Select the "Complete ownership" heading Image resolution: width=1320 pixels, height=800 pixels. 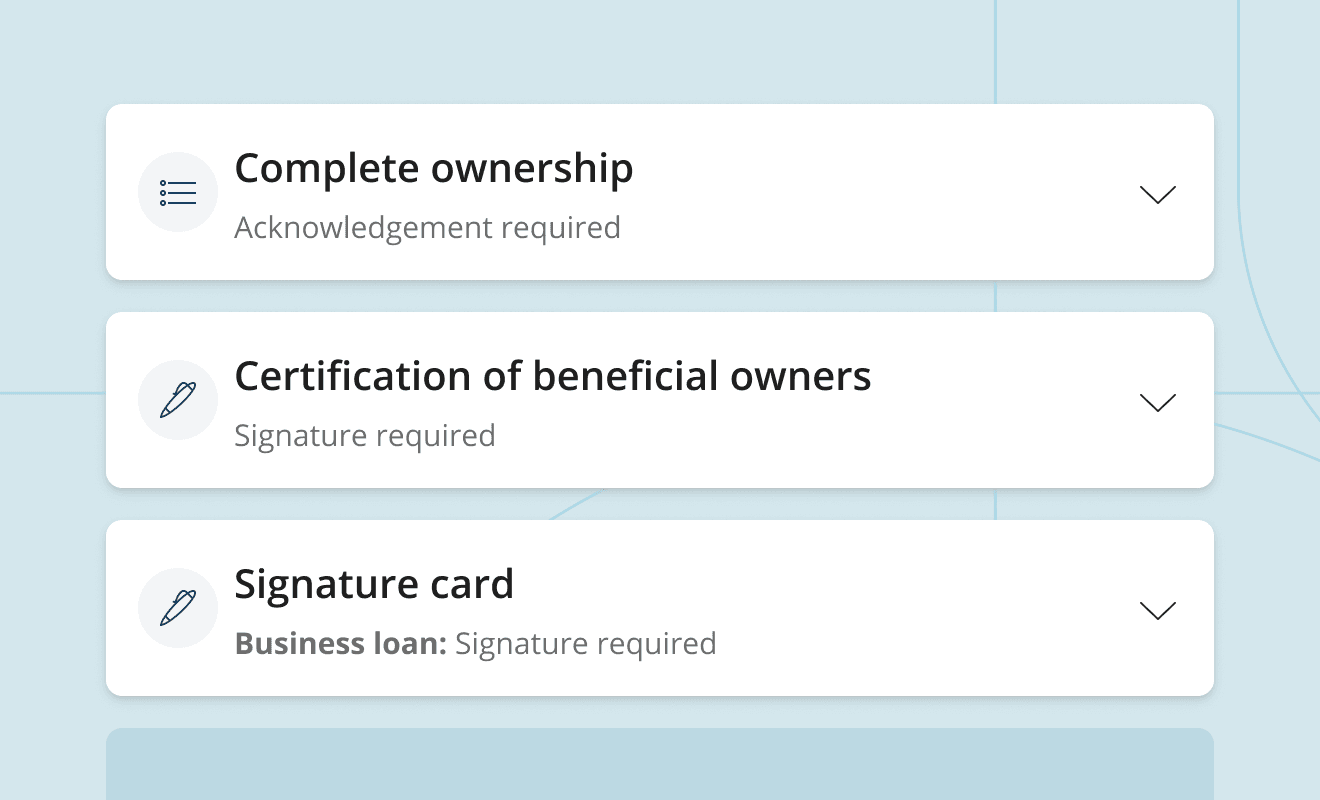click(433, 168)
